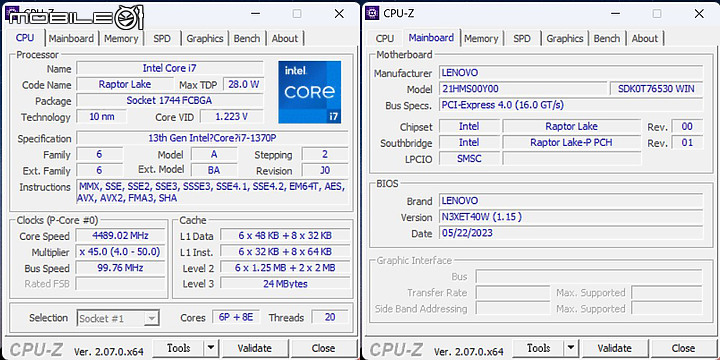Open the SPD tab in the right window
The image size is (720, 360).
pos(522,39)
